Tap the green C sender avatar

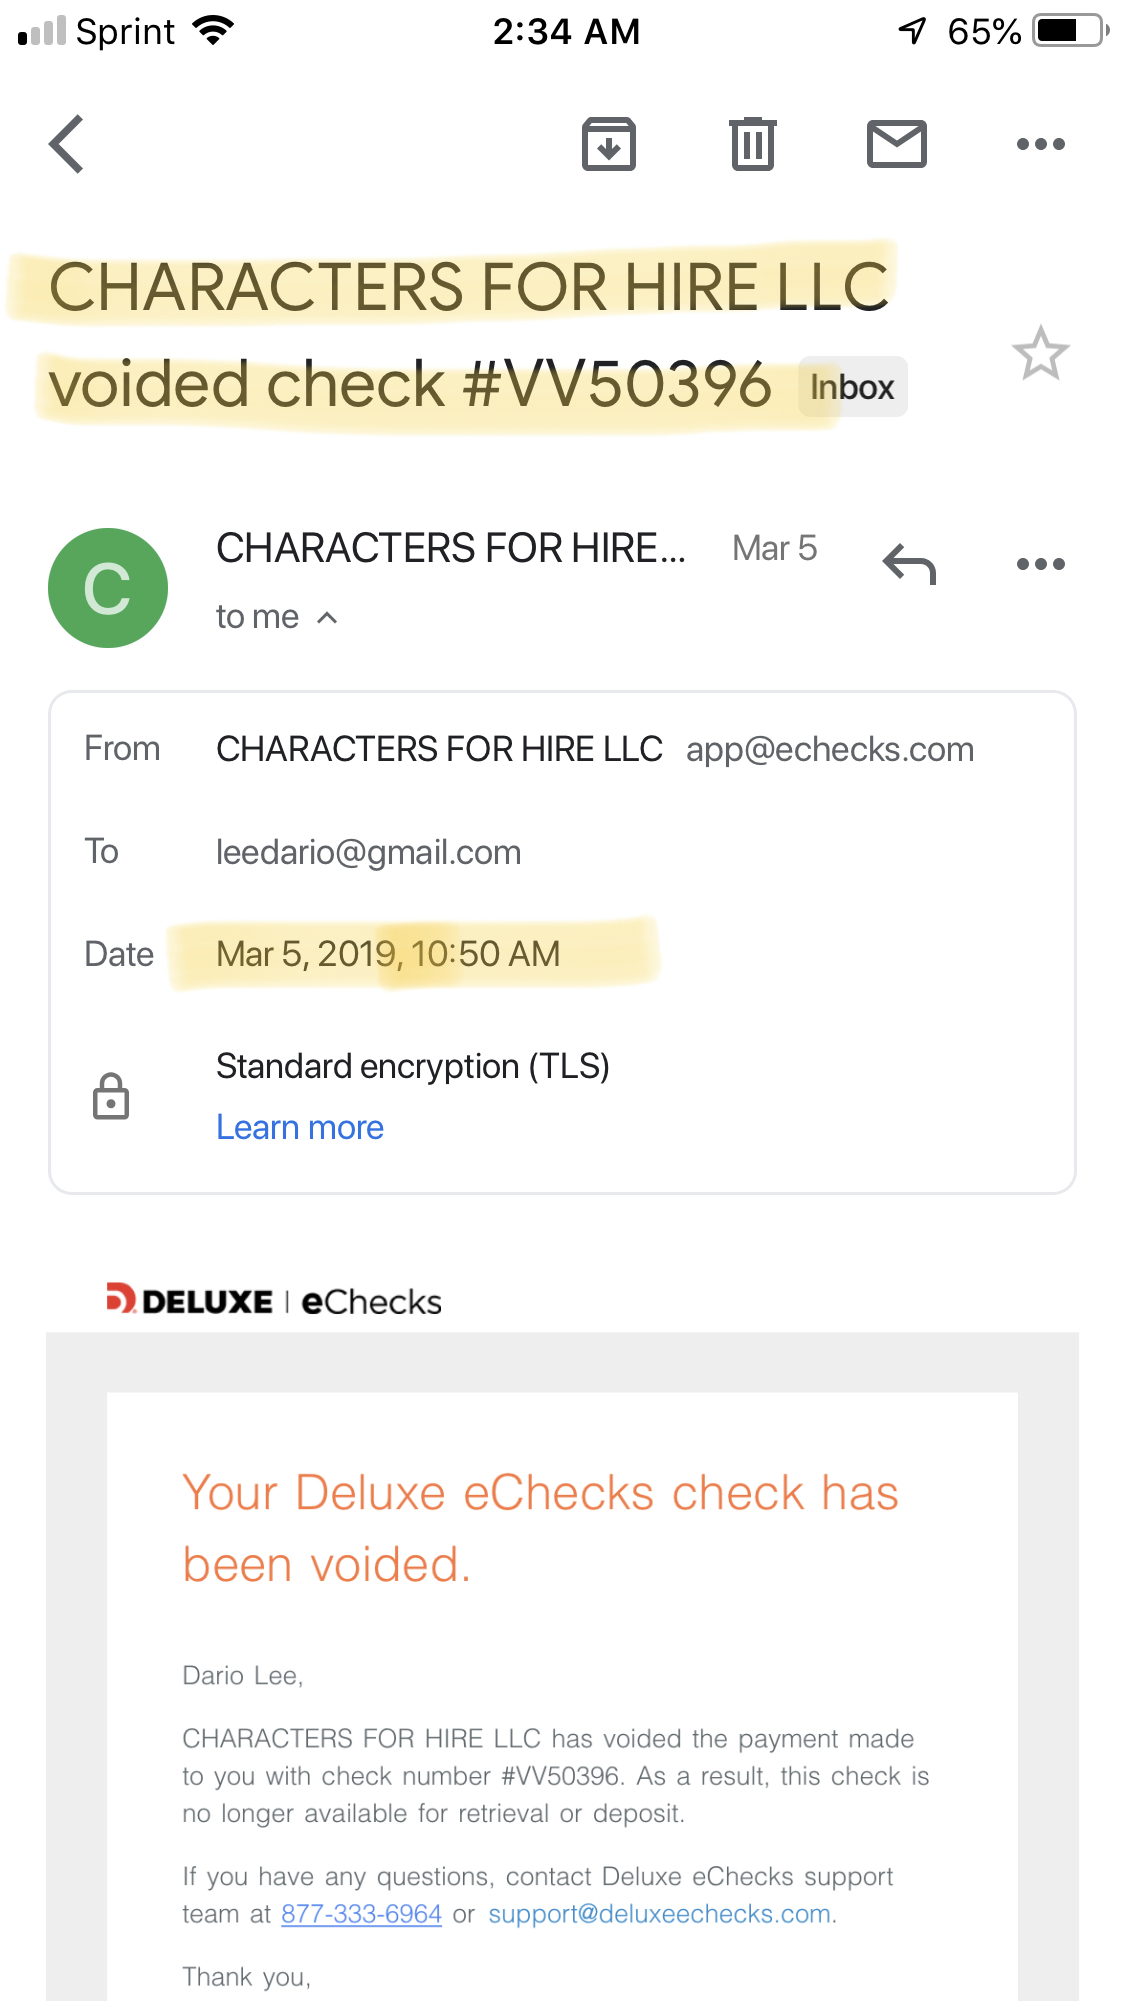(x=108, y=588)
